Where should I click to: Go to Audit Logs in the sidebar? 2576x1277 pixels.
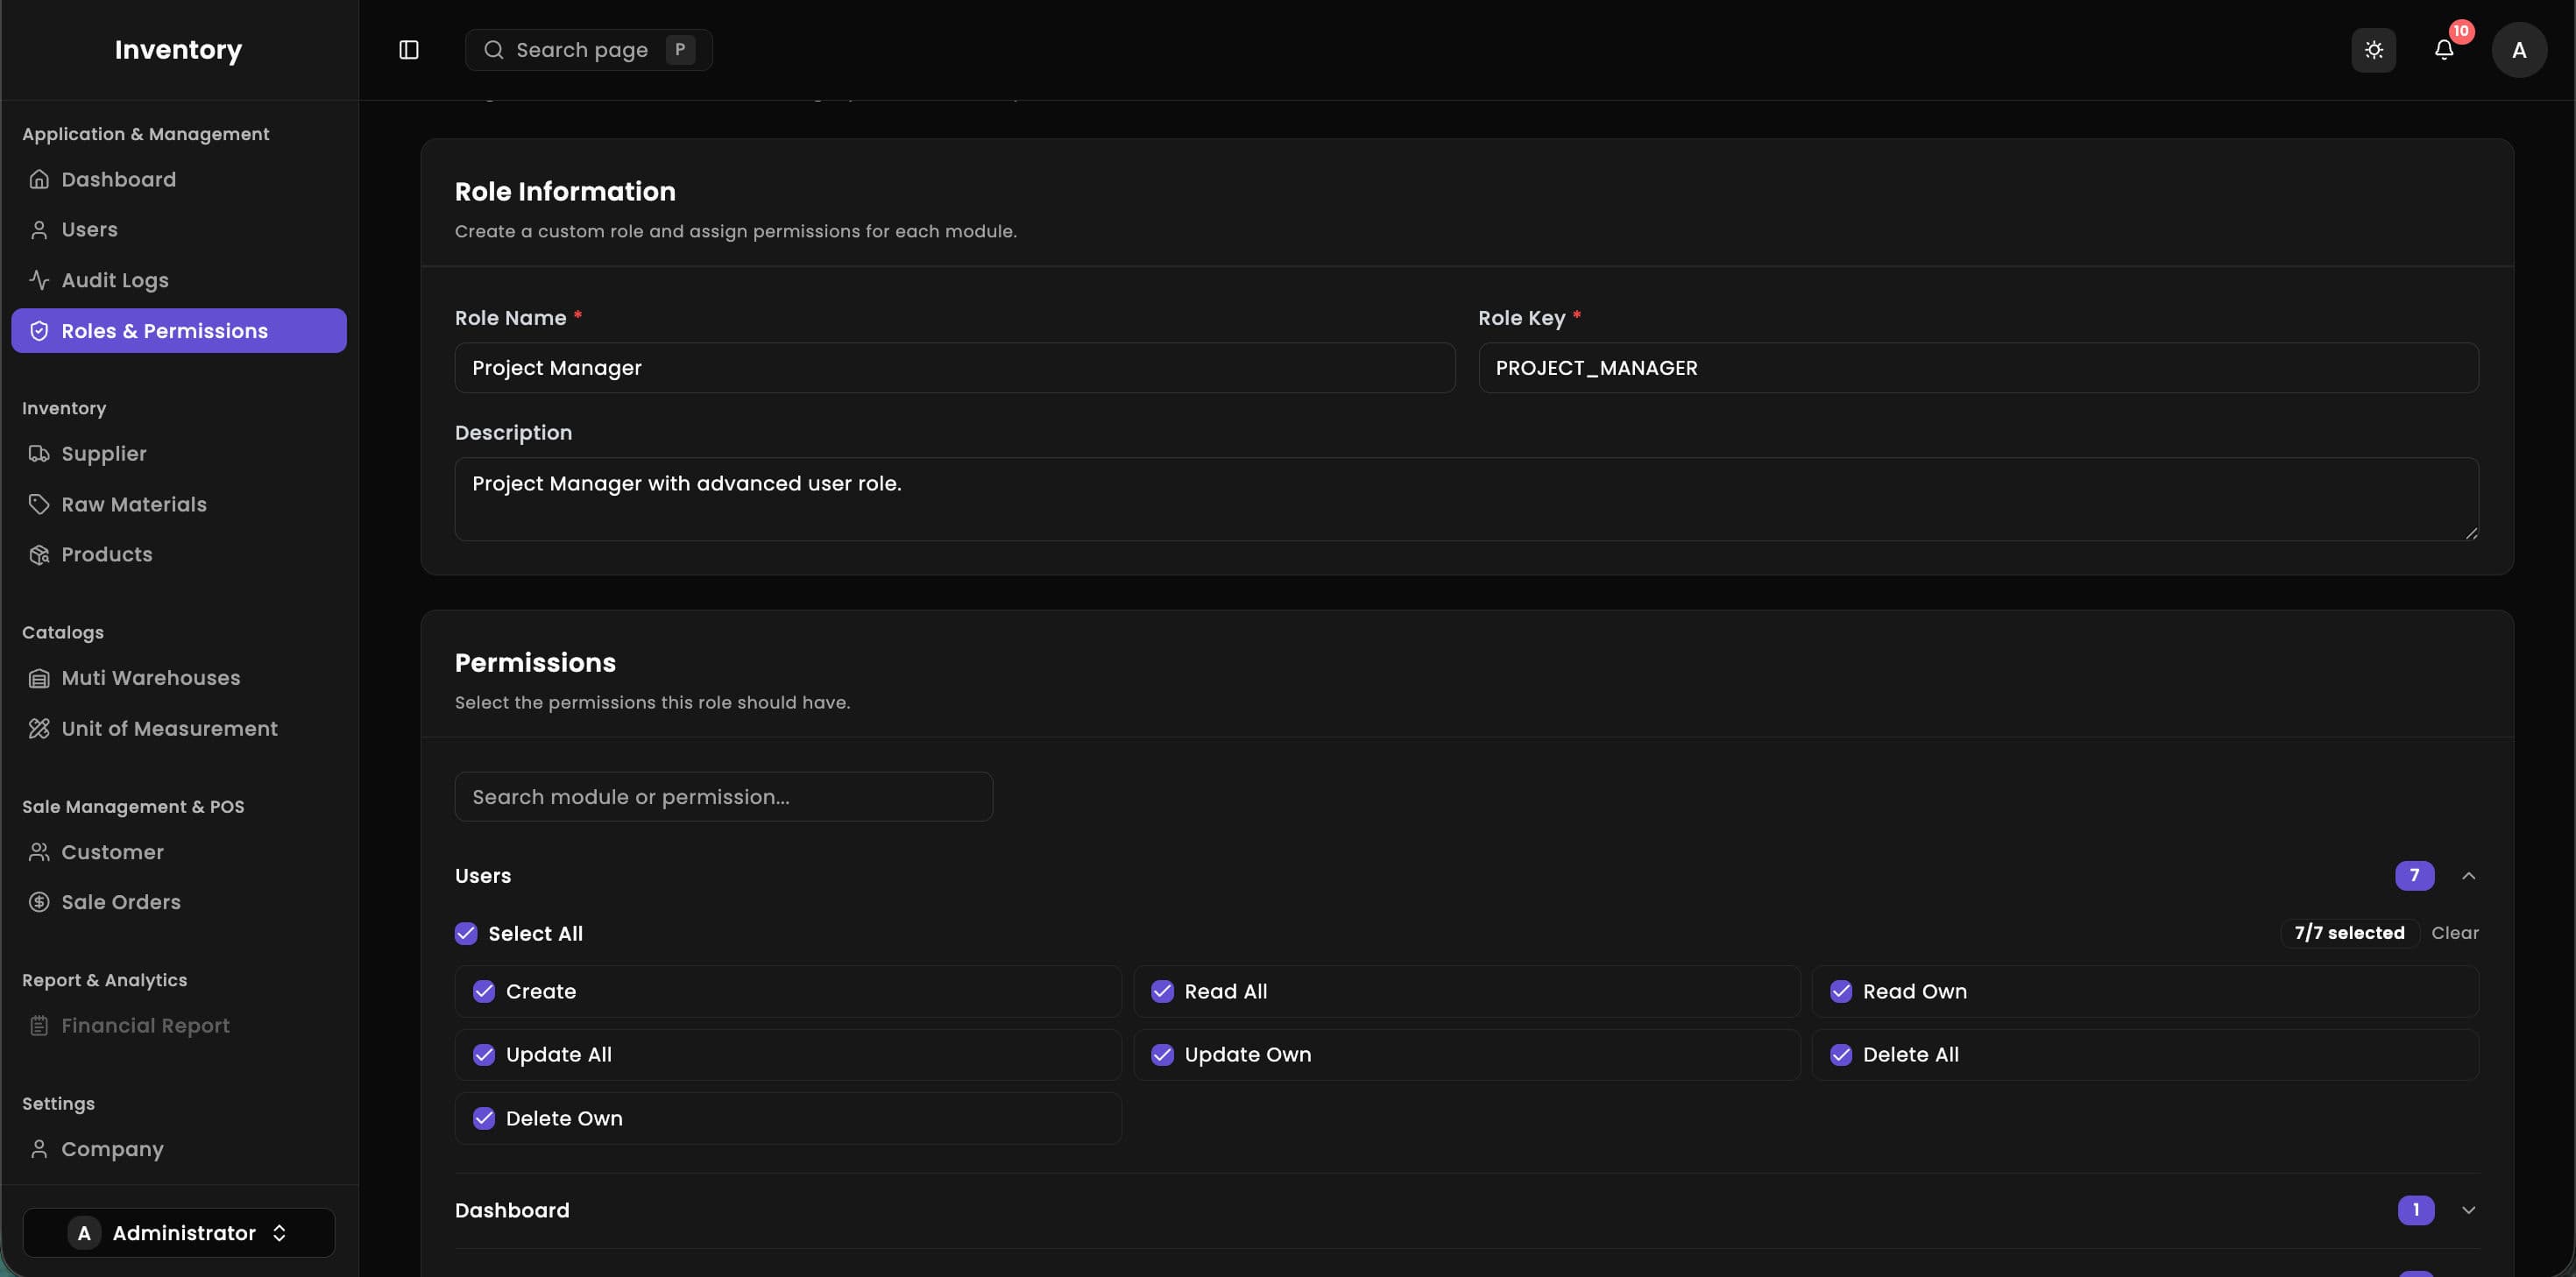click(179, 280)
